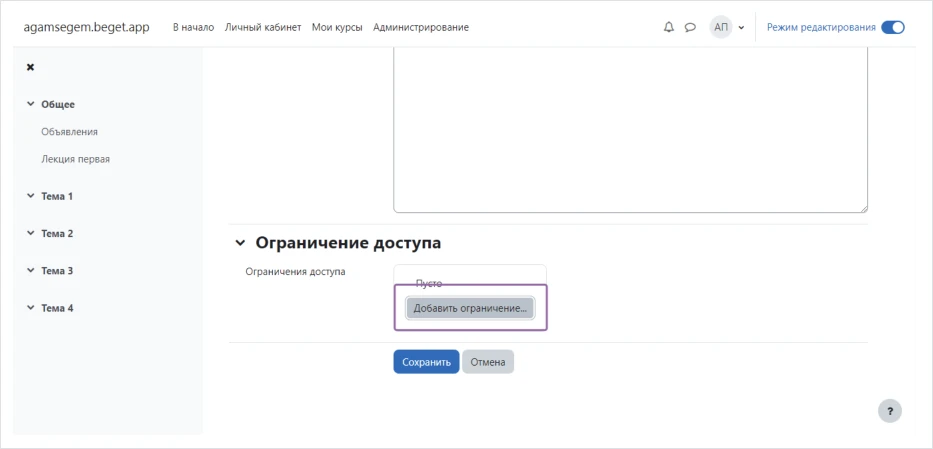This screenshot has width=933, height=449.
Task: Select the Общее section title
Action: [58, 105]
